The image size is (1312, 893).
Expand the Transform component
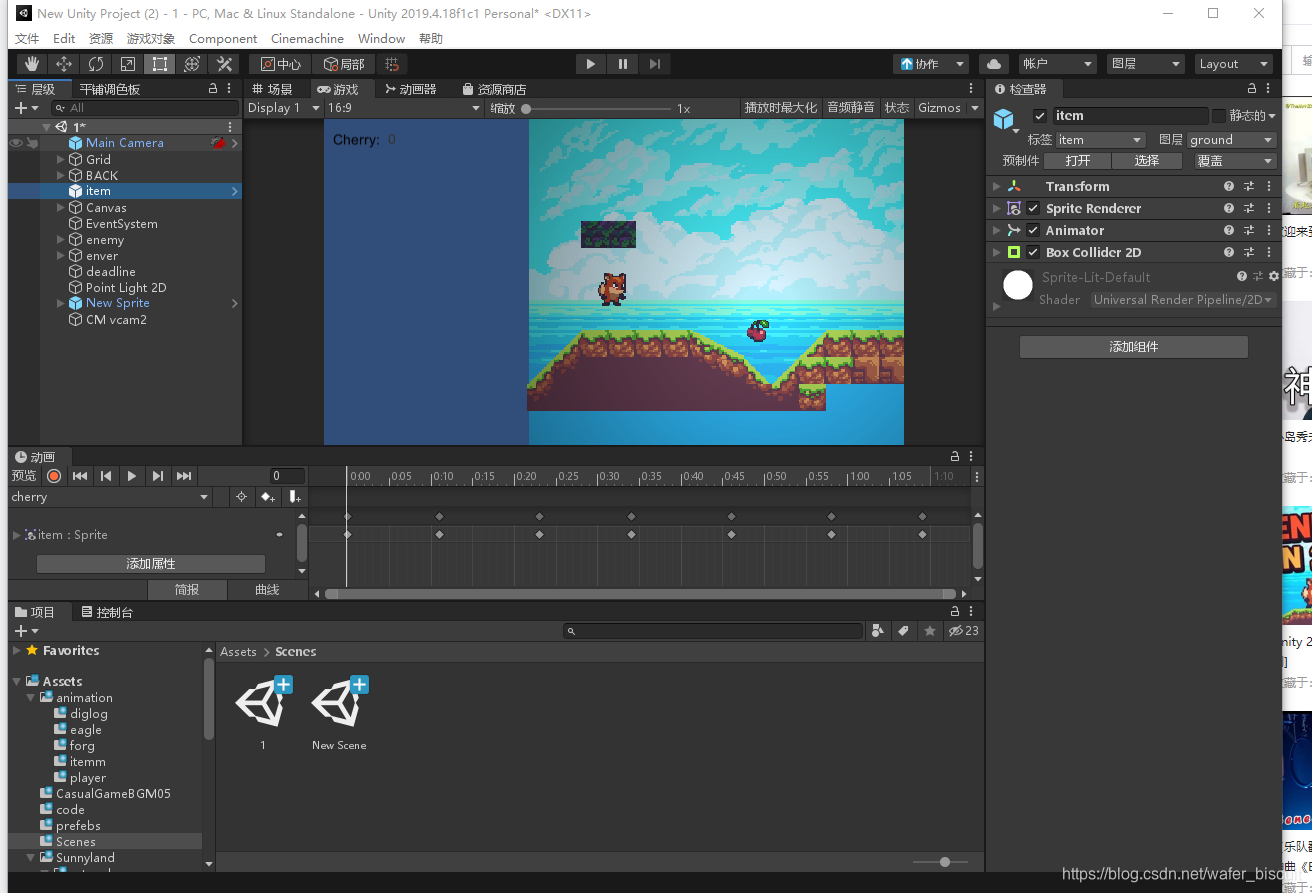(996, 187)
